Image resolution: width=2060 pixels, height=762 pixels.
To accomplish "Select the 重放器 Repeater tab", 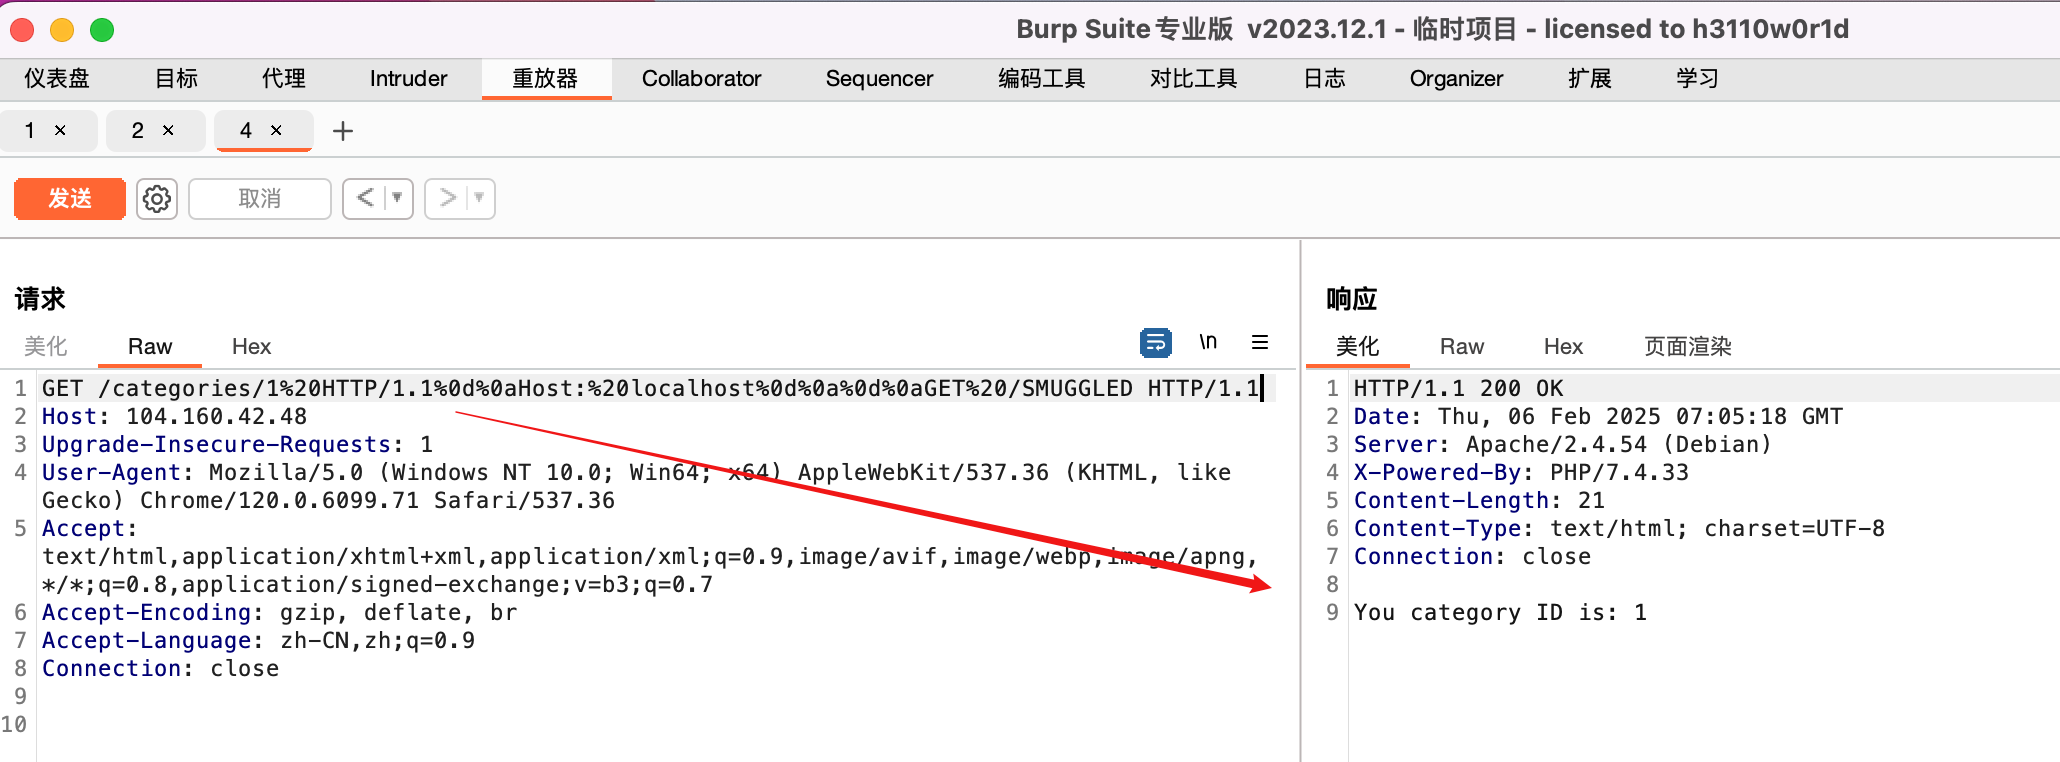I will pyautogui.click(x=546, y=79).
